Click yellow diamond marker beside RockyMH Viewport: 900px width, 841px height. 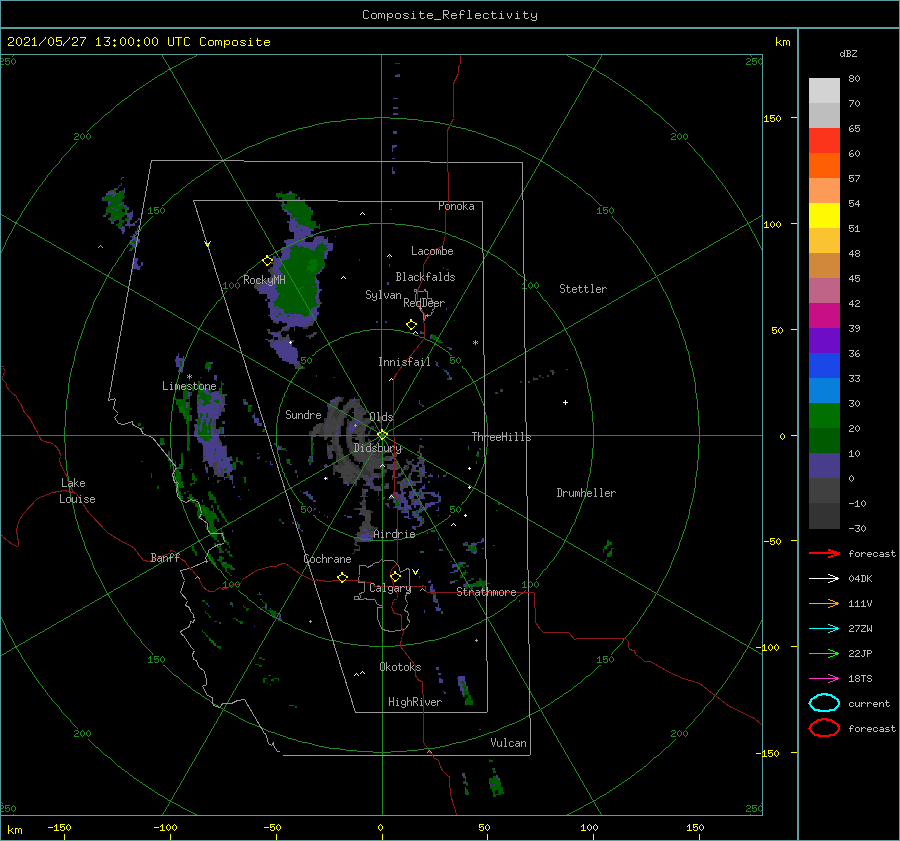[267, 261]
